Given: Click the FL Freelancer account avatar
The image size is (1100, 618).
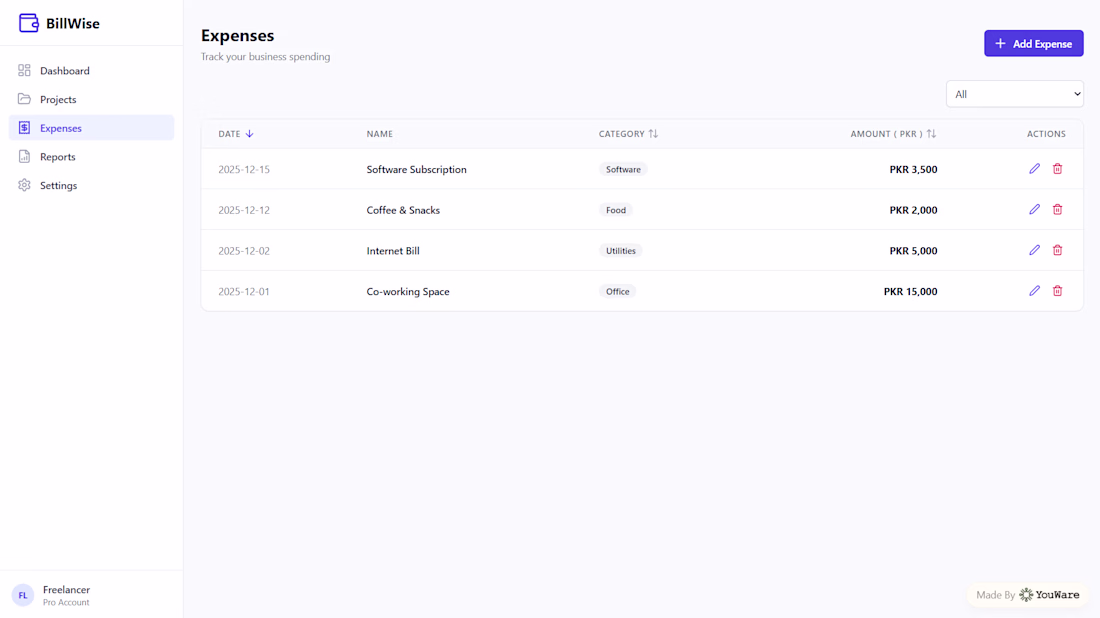Looking at the screenshot, I should click(23, 595).
